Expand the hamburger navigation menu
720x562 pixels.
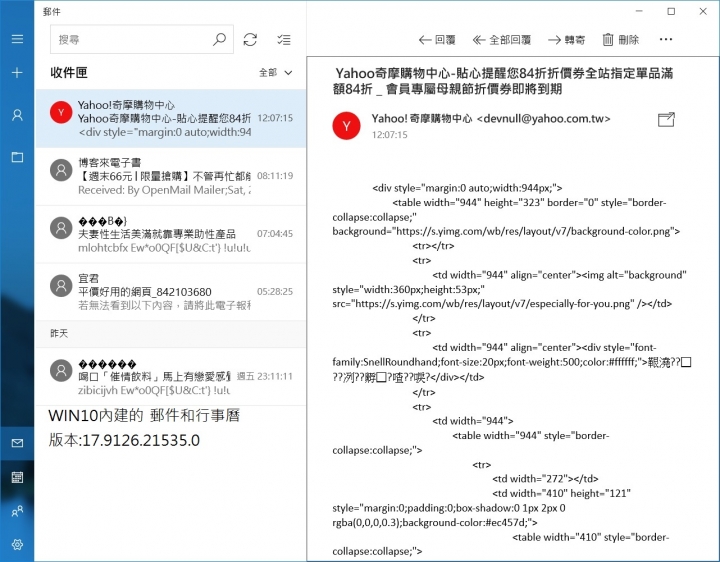(x=17, y=39)
